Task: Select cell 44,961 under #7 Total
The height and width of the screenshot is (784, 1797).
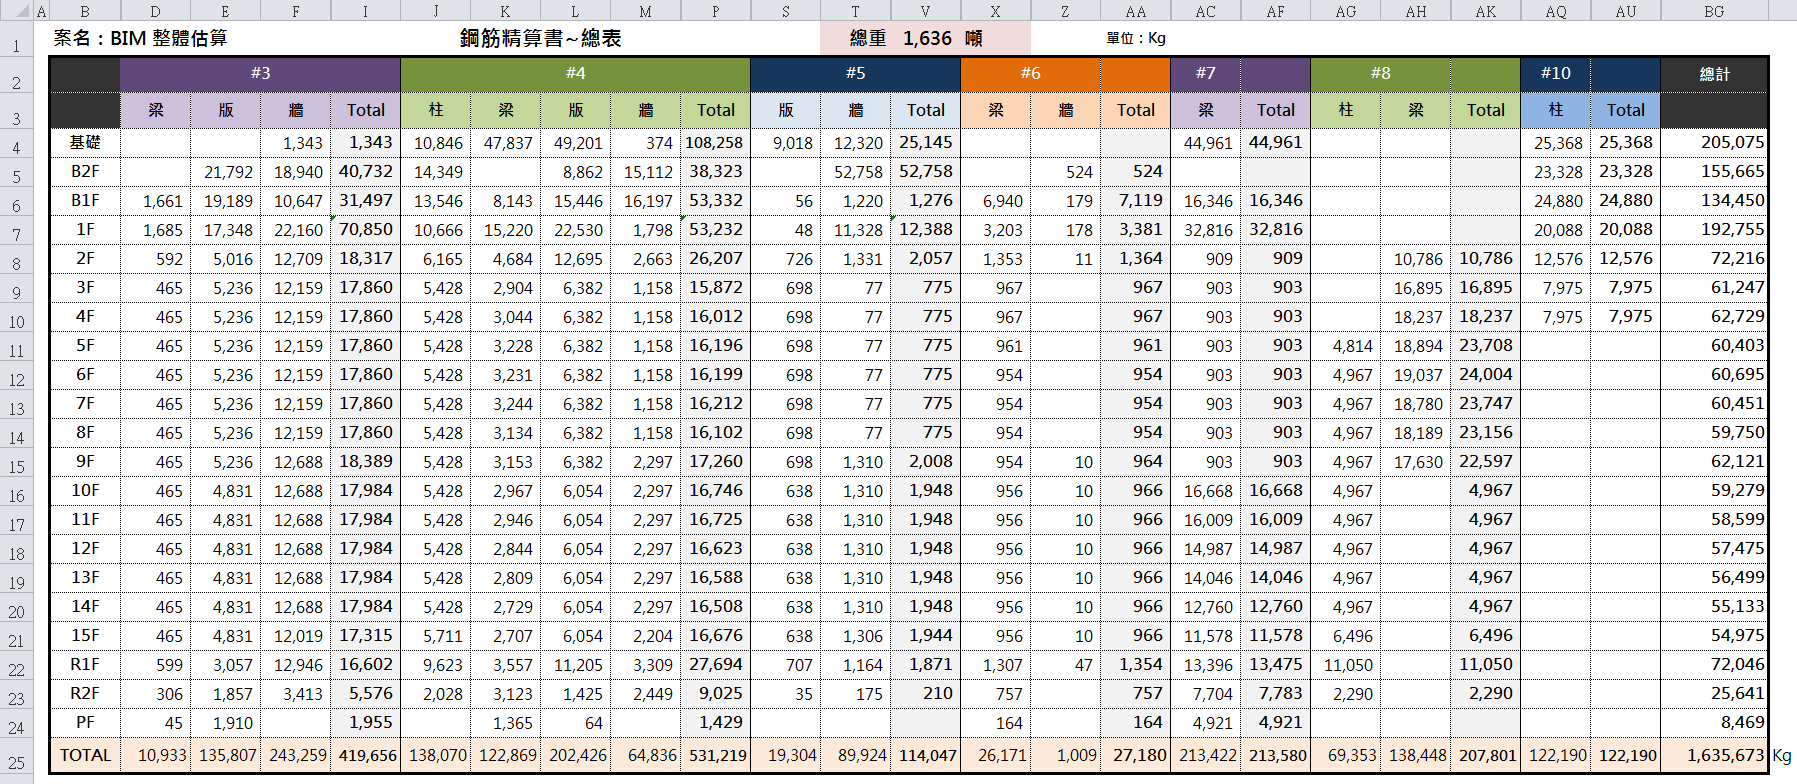Action: click(1275, 143)
